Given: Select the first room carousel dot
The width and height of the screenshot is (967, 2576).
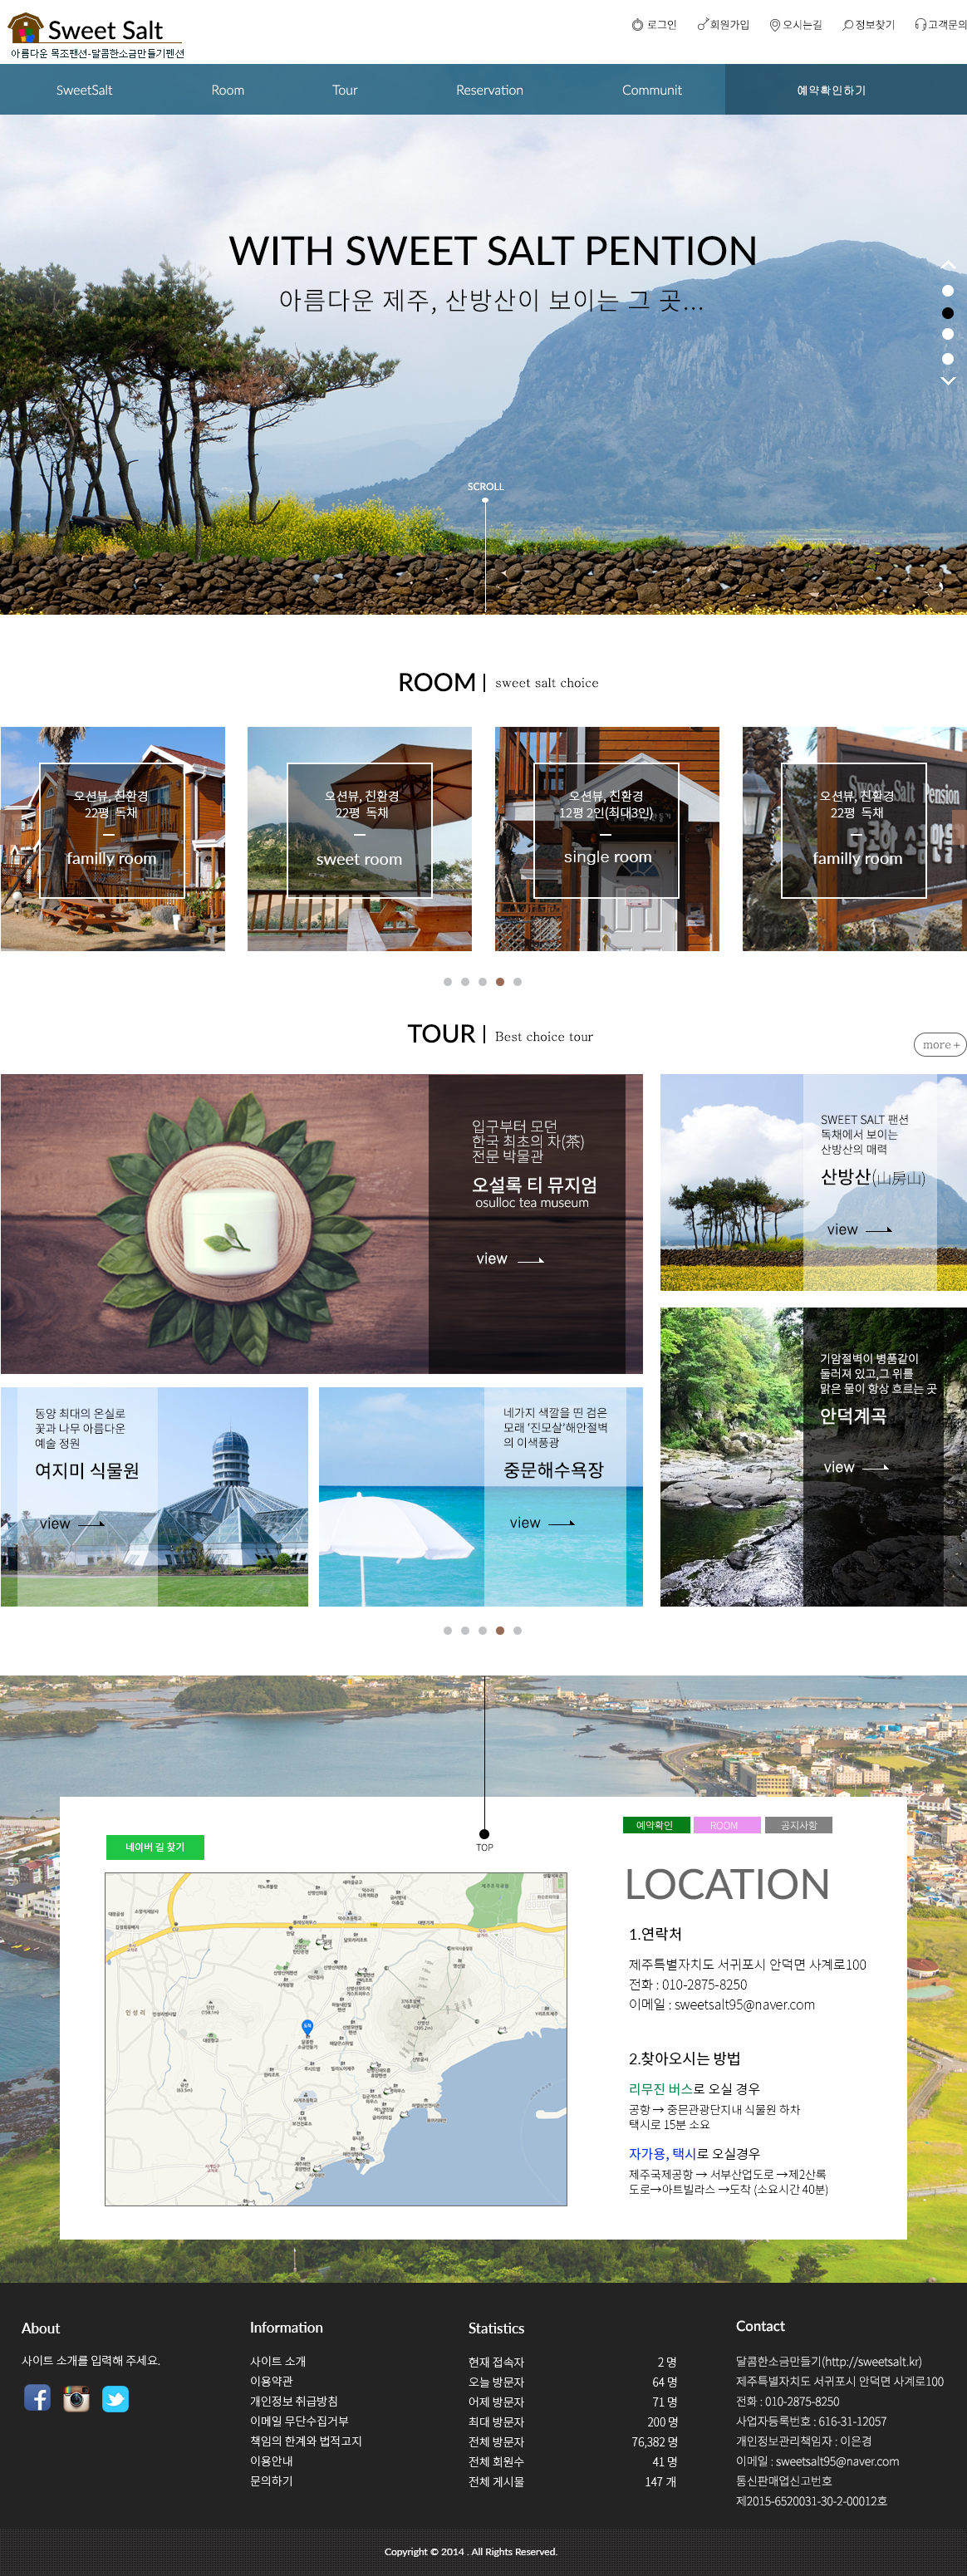Looking at the screenshot, I should click(x=448, y=982).
